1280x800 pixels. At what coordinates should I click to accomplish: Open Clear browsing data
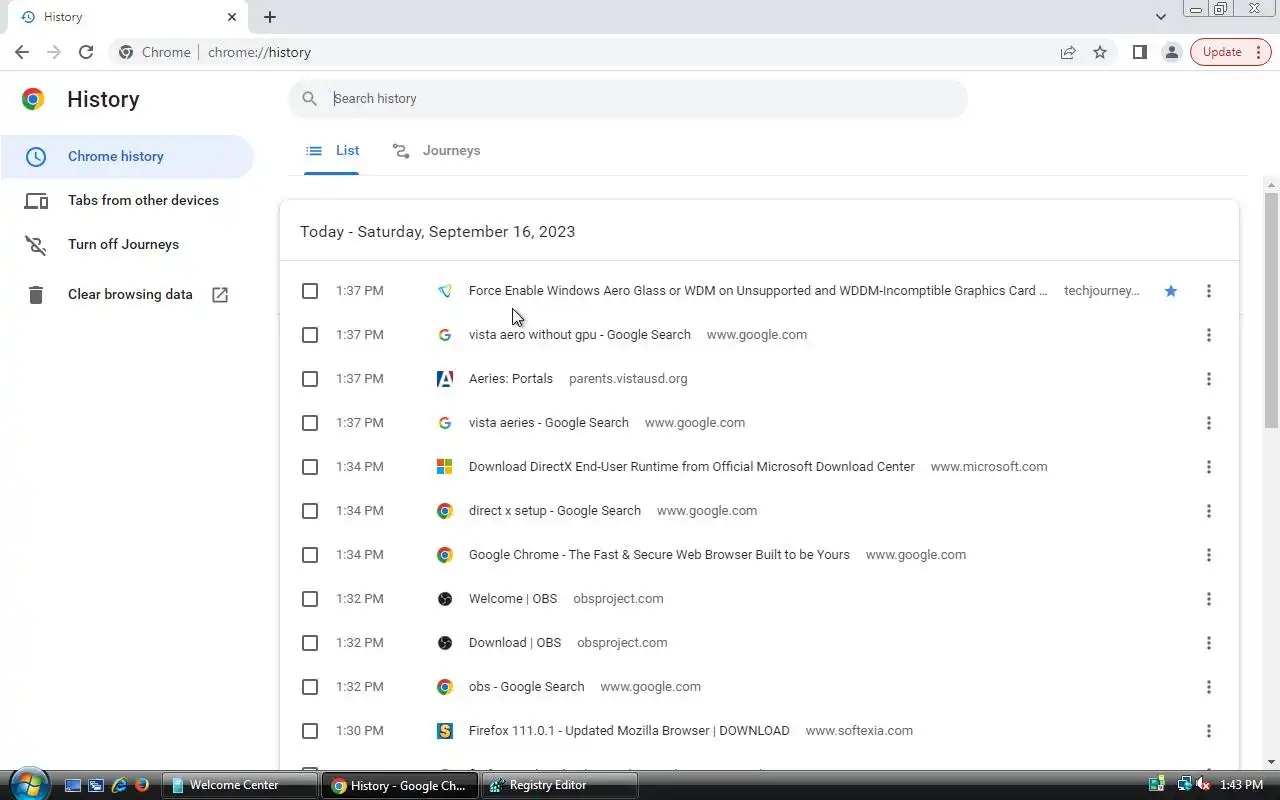[x=127, y=294]
